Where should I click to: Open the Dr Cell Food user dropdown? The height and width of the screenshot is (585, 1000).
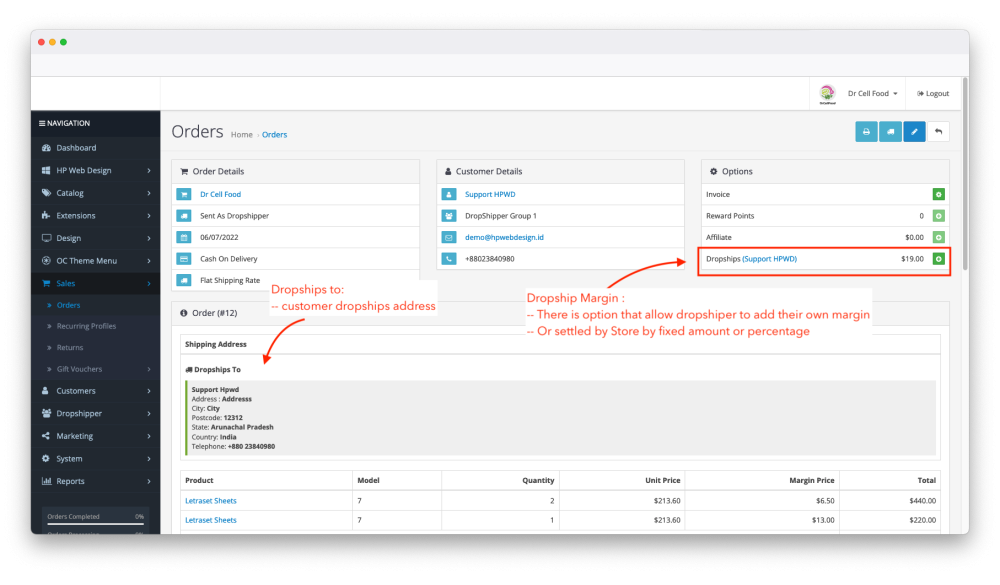[x=872, y=93]
